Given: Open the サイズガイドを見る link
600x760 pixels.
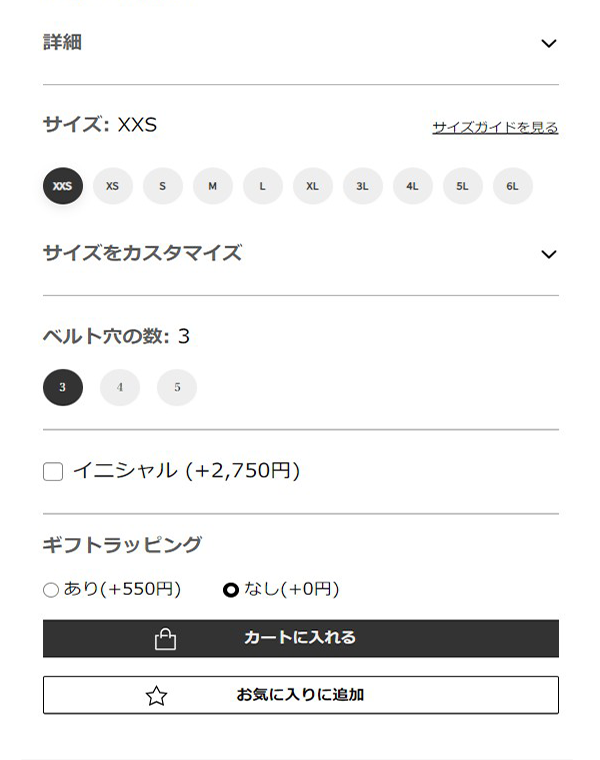Looking at the screenshot, I should point(495,127).
